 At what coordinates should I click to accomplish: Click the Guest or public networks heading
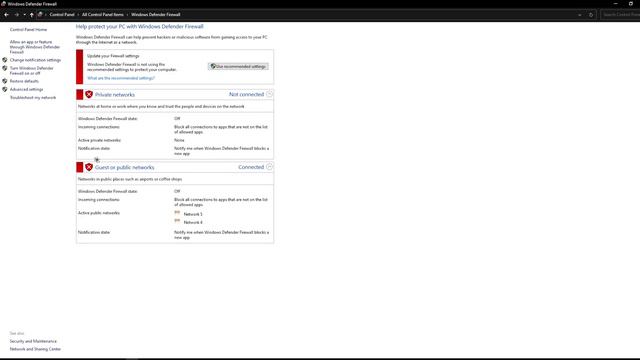124,167
